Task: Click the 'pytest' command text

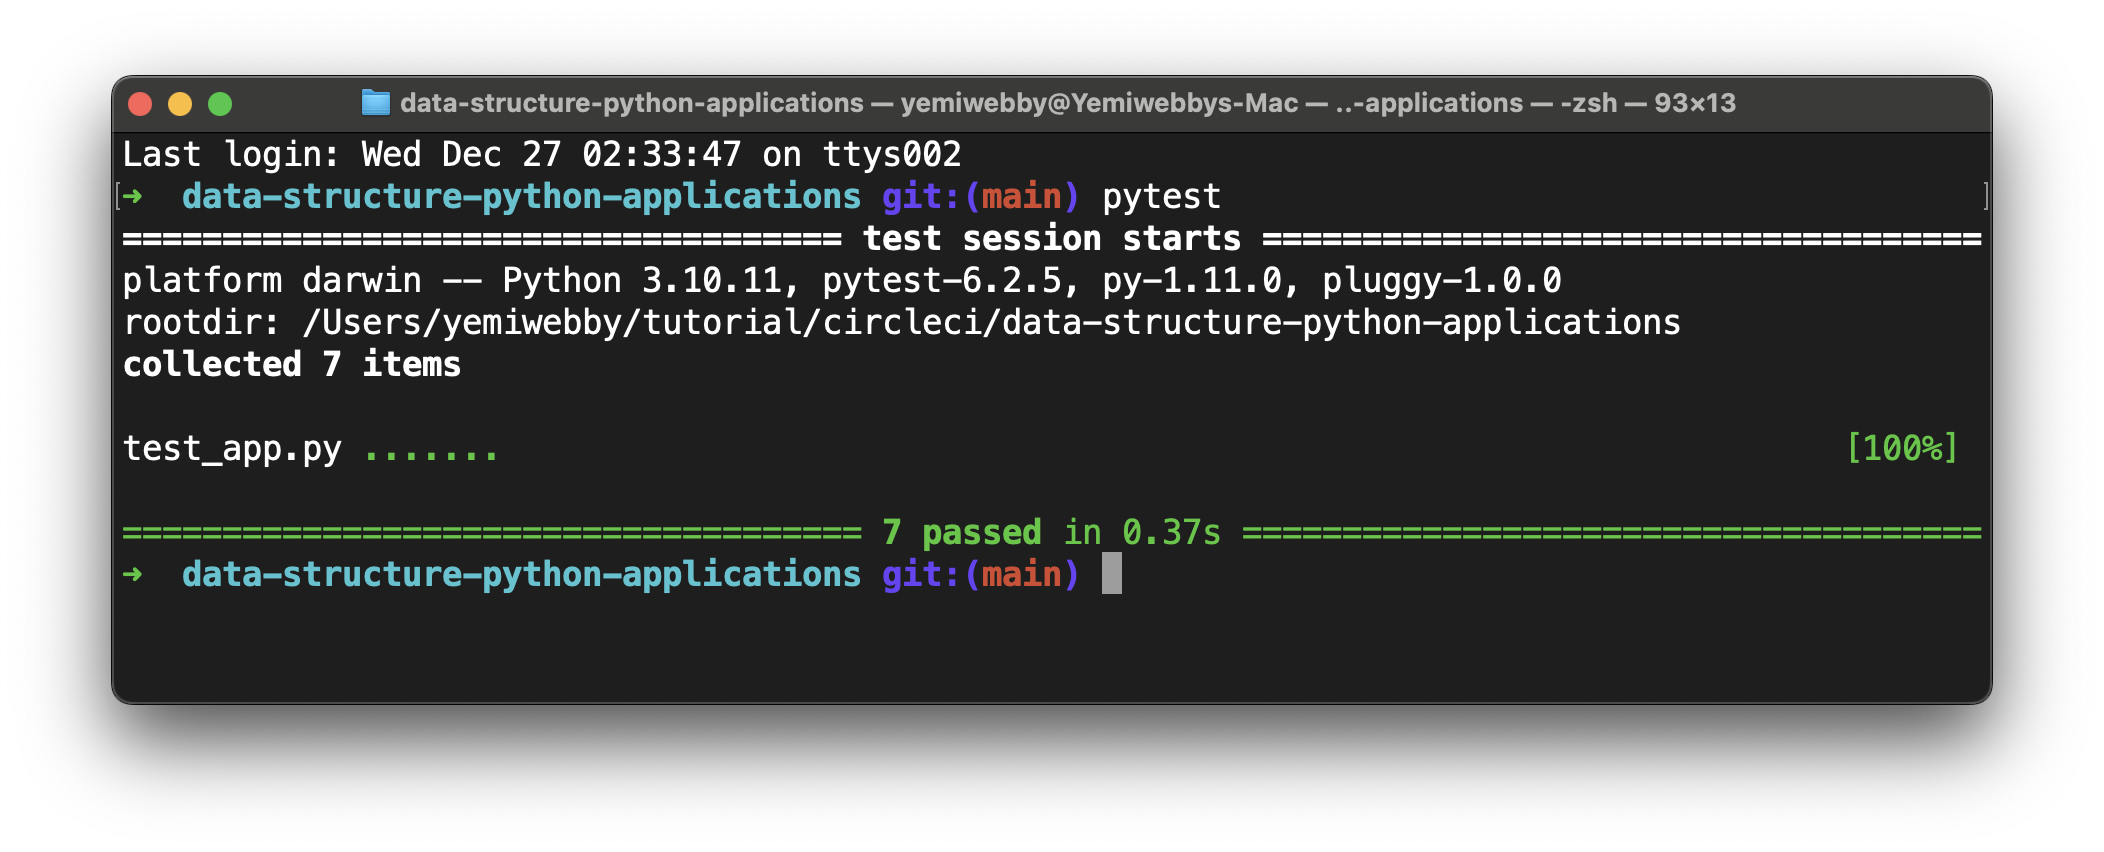Action: (1161, 197)
